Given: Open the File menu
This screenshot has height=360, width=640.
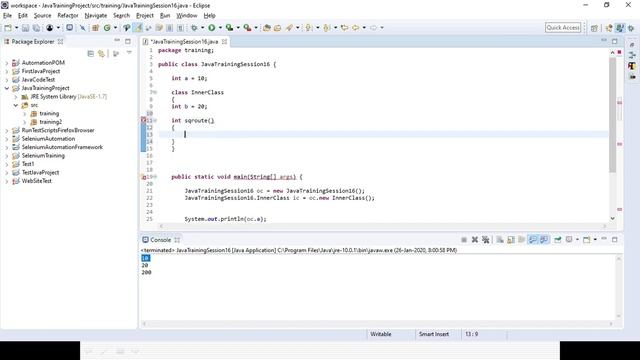Looking at the screenshot, I should (7, 16).
